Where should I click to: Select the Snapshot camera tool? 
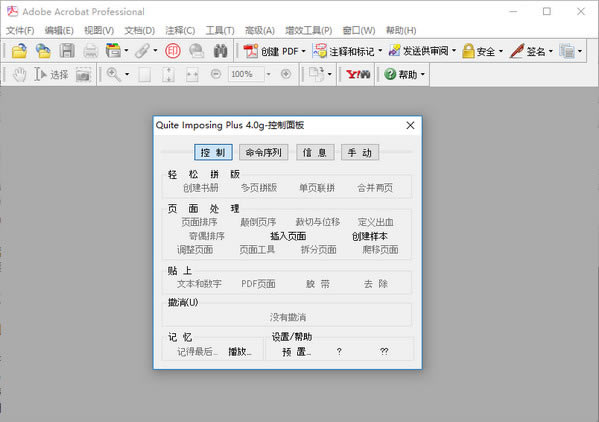click(83, 74)
